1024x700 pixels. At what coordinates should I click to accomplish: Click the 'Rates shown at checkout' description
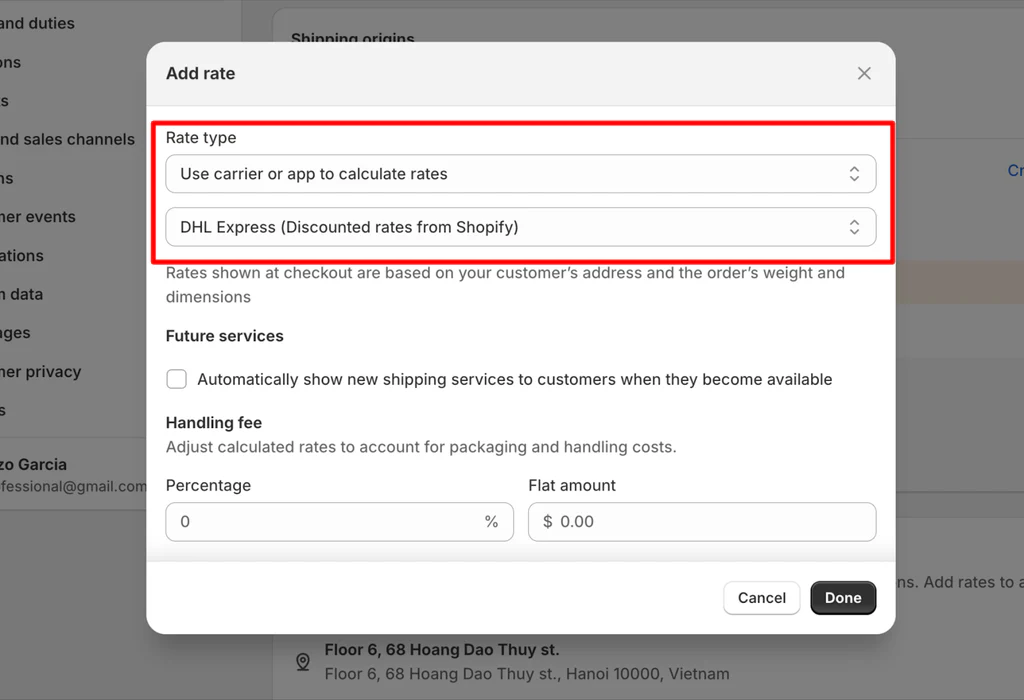coord(505,285)
